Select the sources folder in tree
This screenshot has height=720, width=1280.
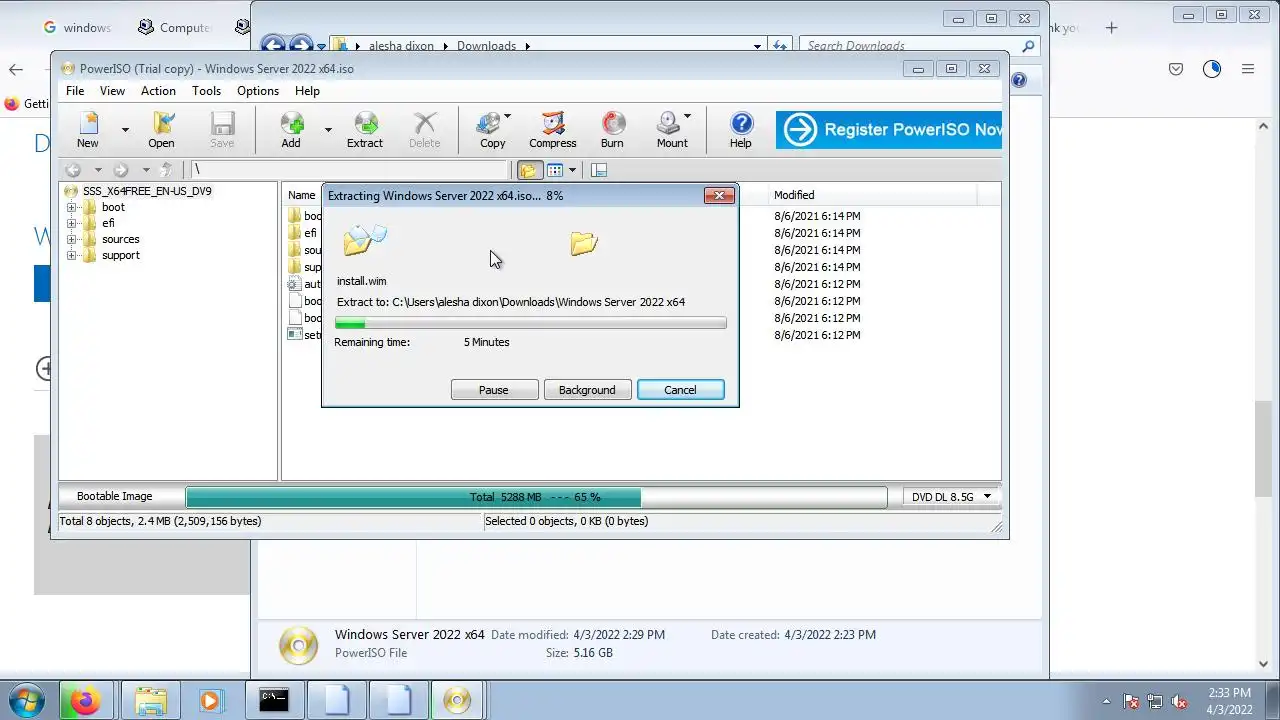click(120, 239)
